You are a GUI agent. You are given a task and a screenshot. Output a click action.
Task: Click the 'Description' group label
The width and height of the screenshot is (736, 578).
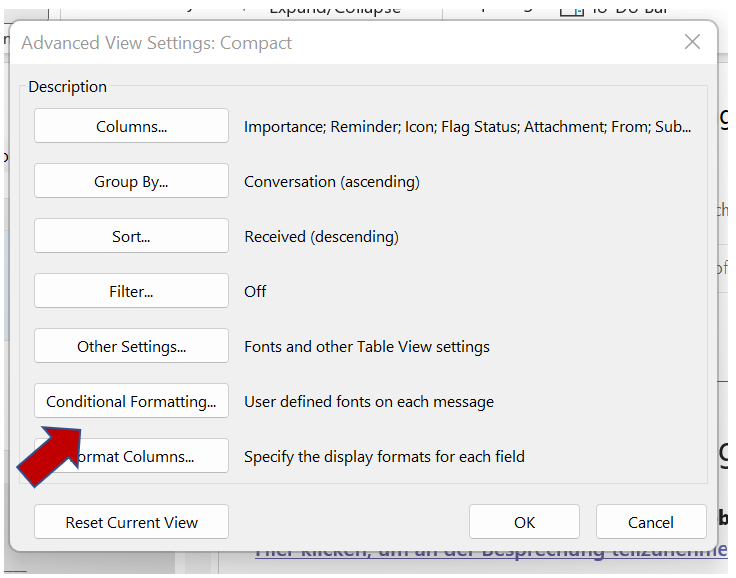67,87
